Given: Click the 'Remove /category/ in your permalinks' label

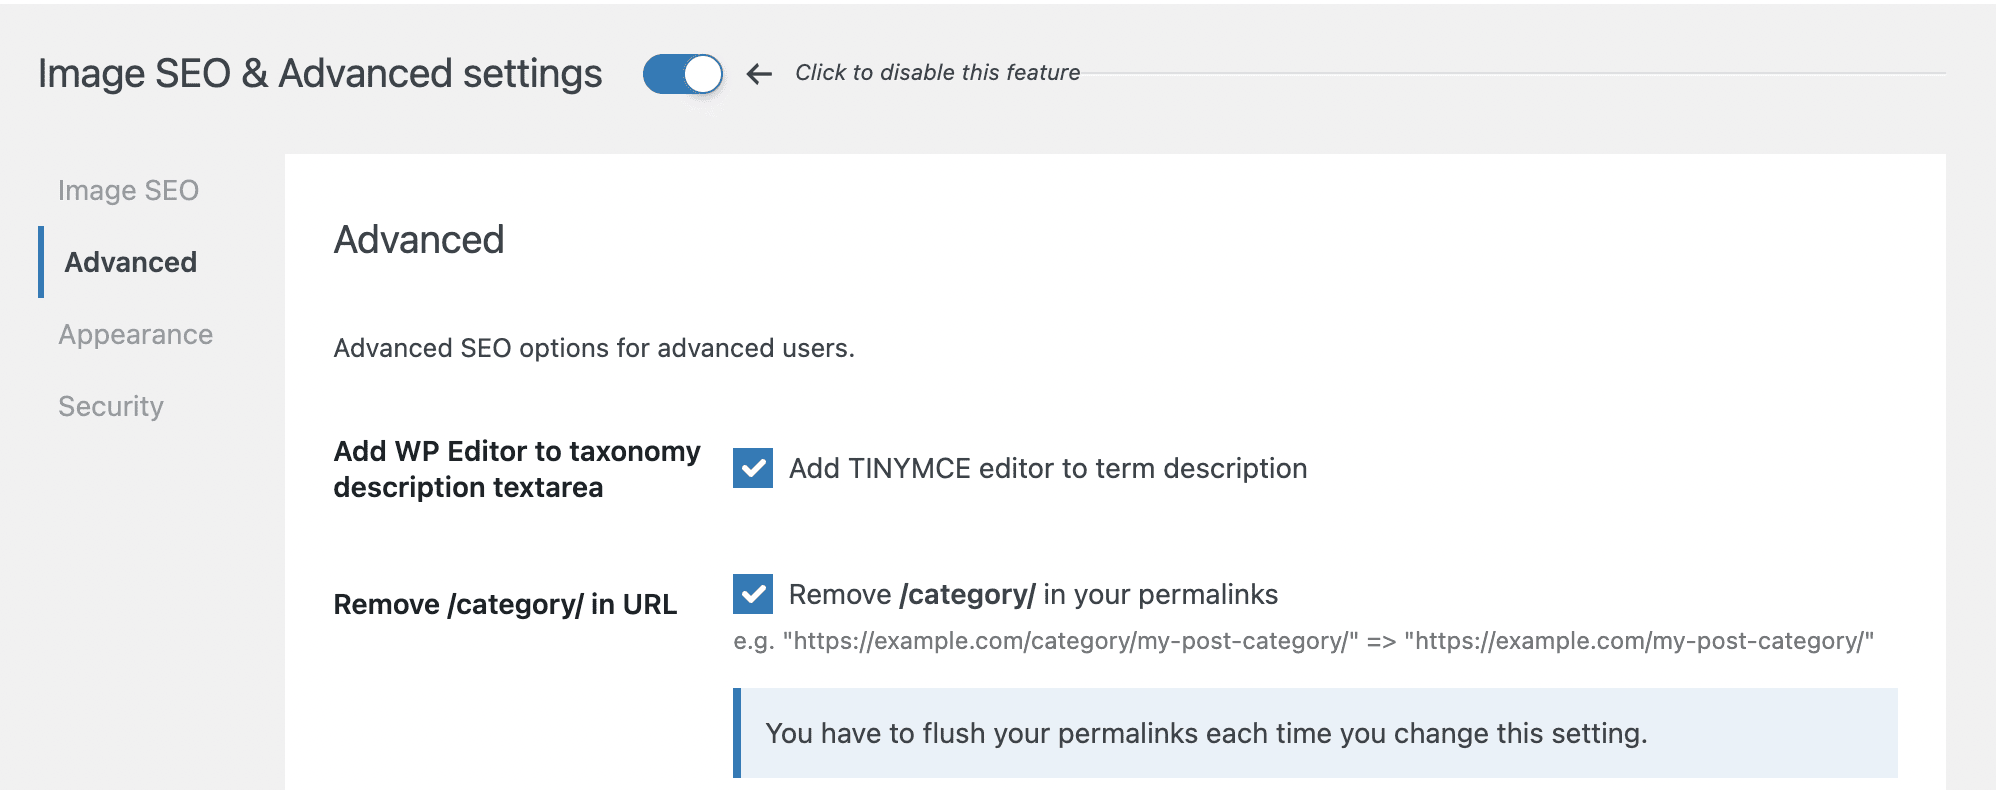Looking at the screenshot, I should point(1033,594).
